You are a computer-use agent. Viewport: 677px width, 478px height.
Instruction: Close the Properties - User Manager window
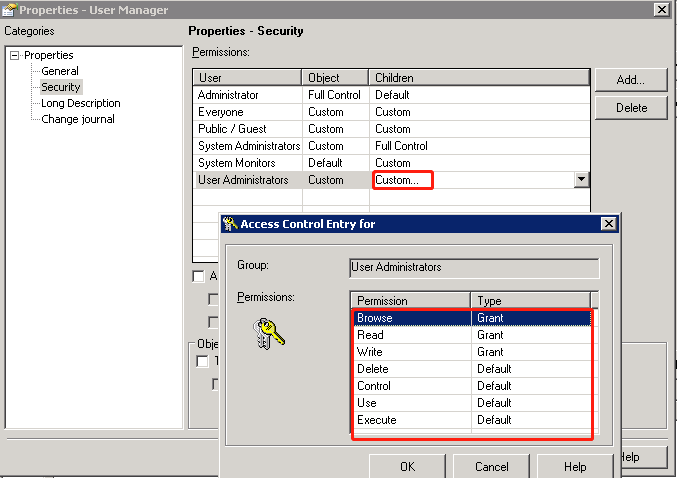[x=661, y=10]
